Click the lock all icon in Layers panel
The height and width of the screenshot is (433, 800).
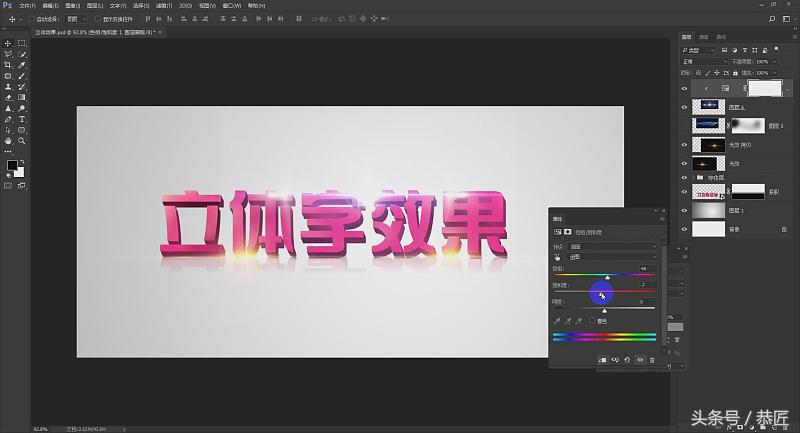coord(735,73)
